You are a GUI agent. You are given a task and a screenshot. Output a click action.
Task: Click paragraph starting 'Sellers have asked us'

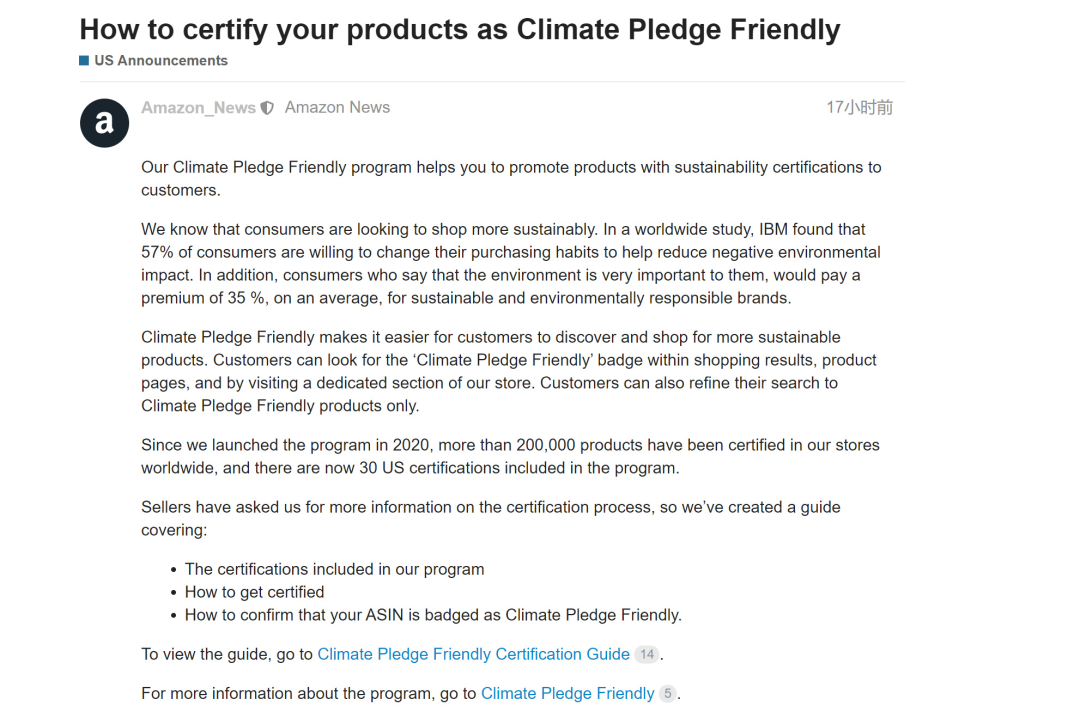point(491,518)
